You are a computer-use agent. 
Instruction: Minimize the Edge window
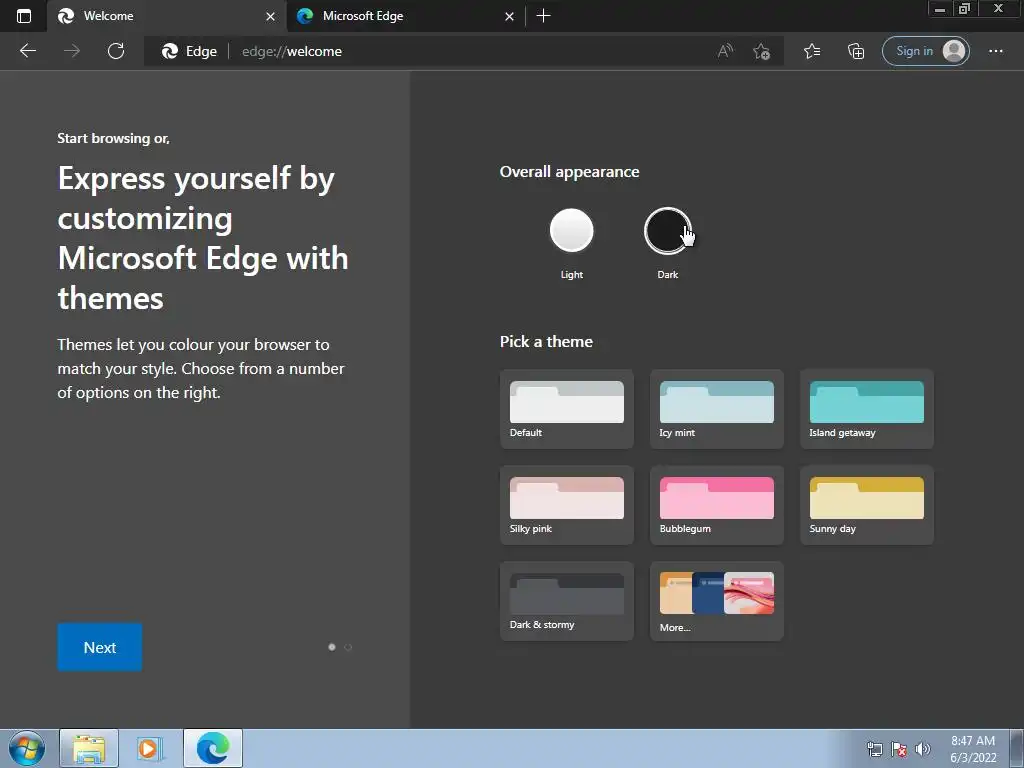(940, 9)
